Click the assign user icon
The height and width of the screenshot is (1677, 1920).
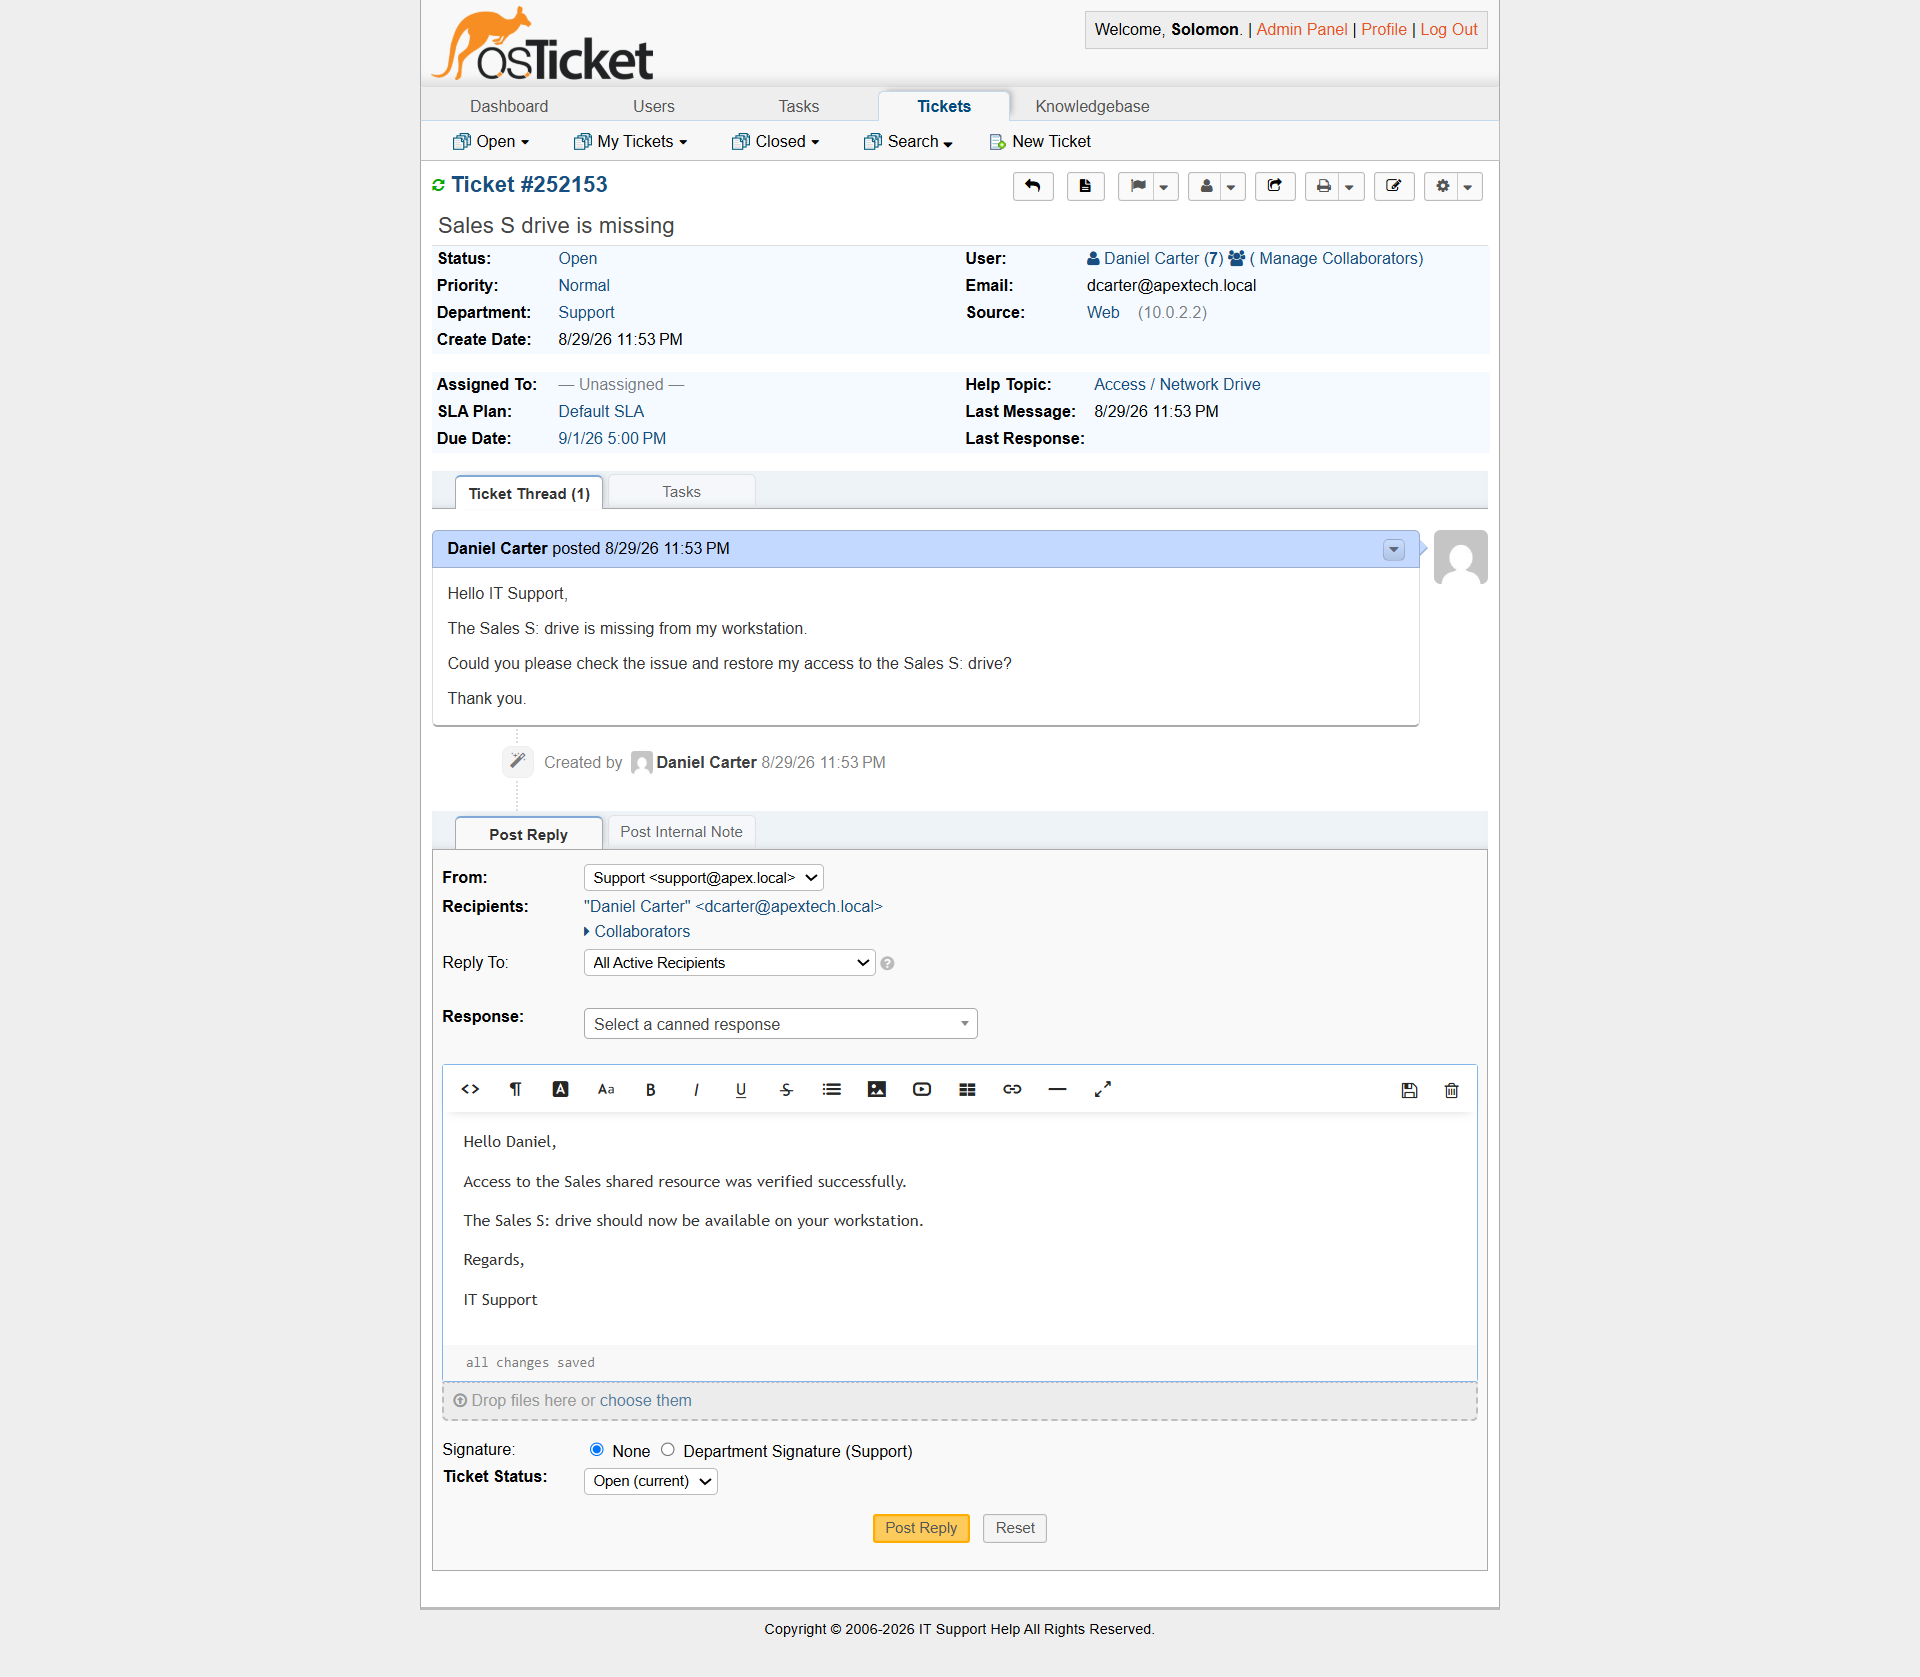[x=1206, y=186]
